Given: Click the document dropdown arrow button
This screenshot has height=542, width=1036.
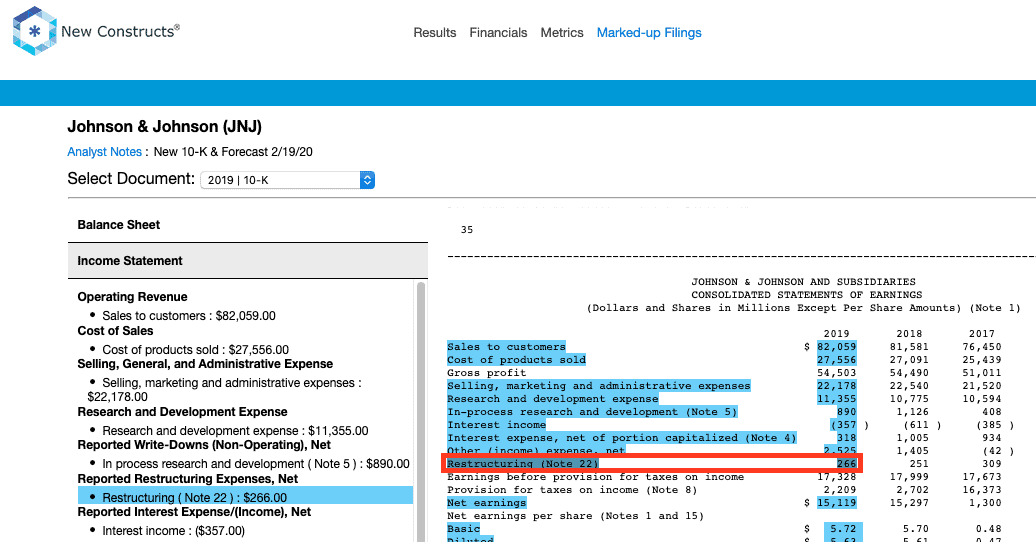Looking at the screenshot, I should click(x=367, y=180).
